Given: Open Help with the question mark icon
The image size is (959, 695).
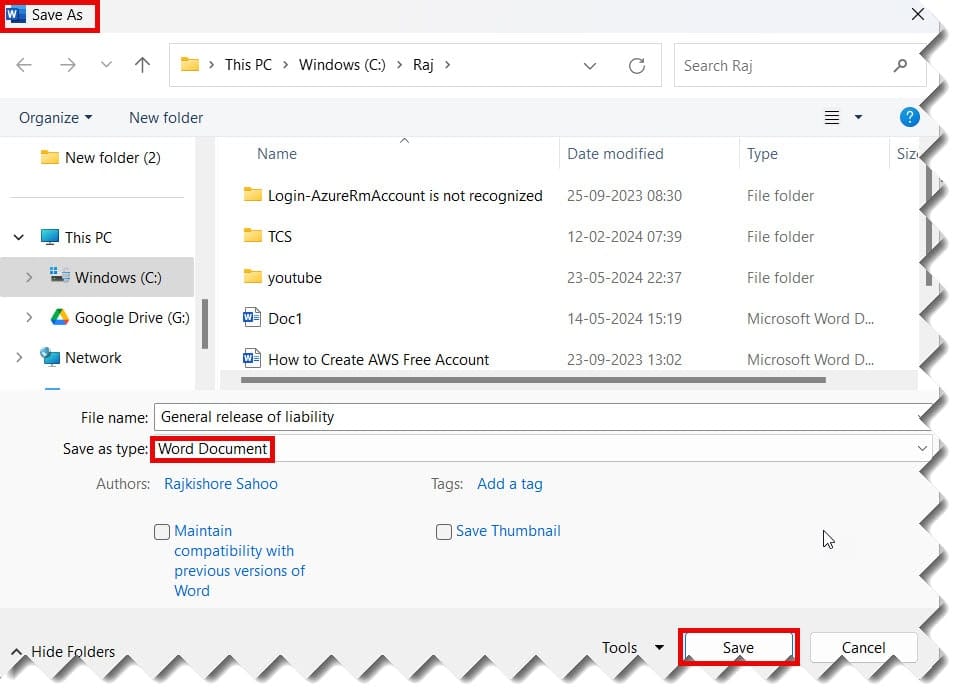Looking at the screenshot, I should click(909, 117).
